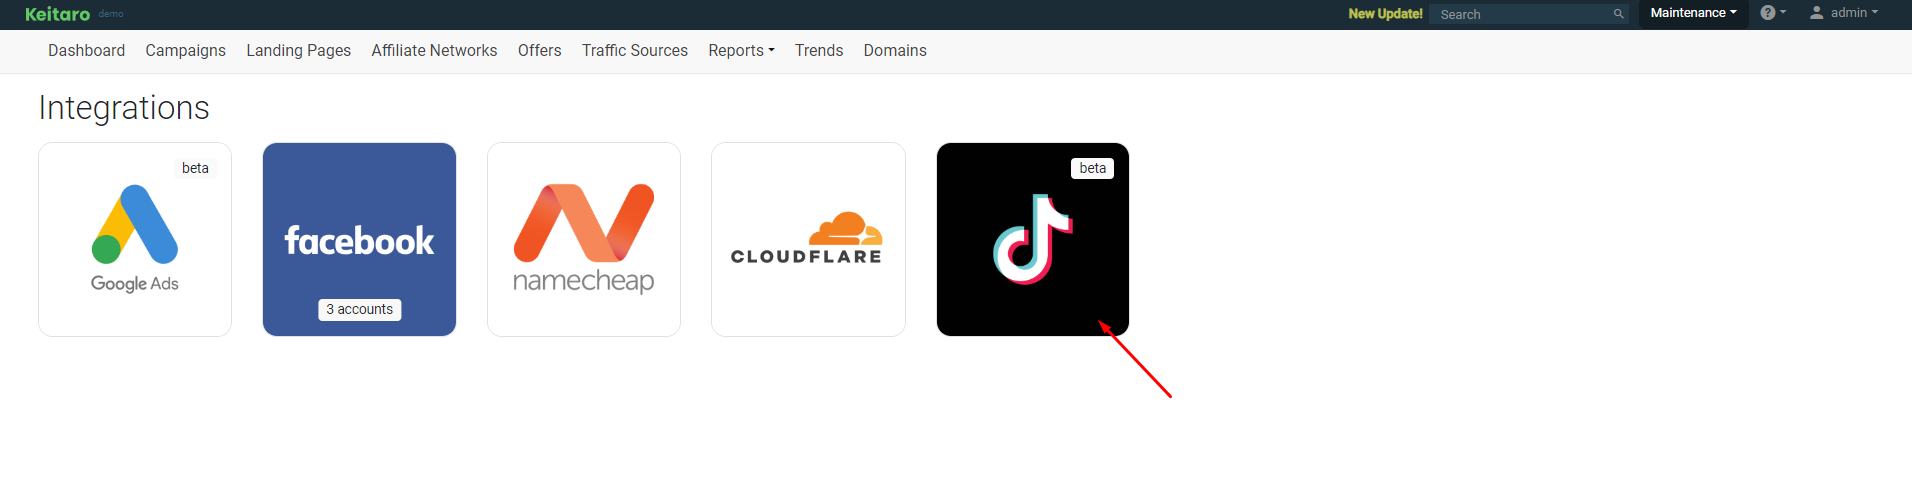The height and width of the screenshot is (504, 1912).
Task: Open the Facebook integration card
Action: tap(359, 240)
